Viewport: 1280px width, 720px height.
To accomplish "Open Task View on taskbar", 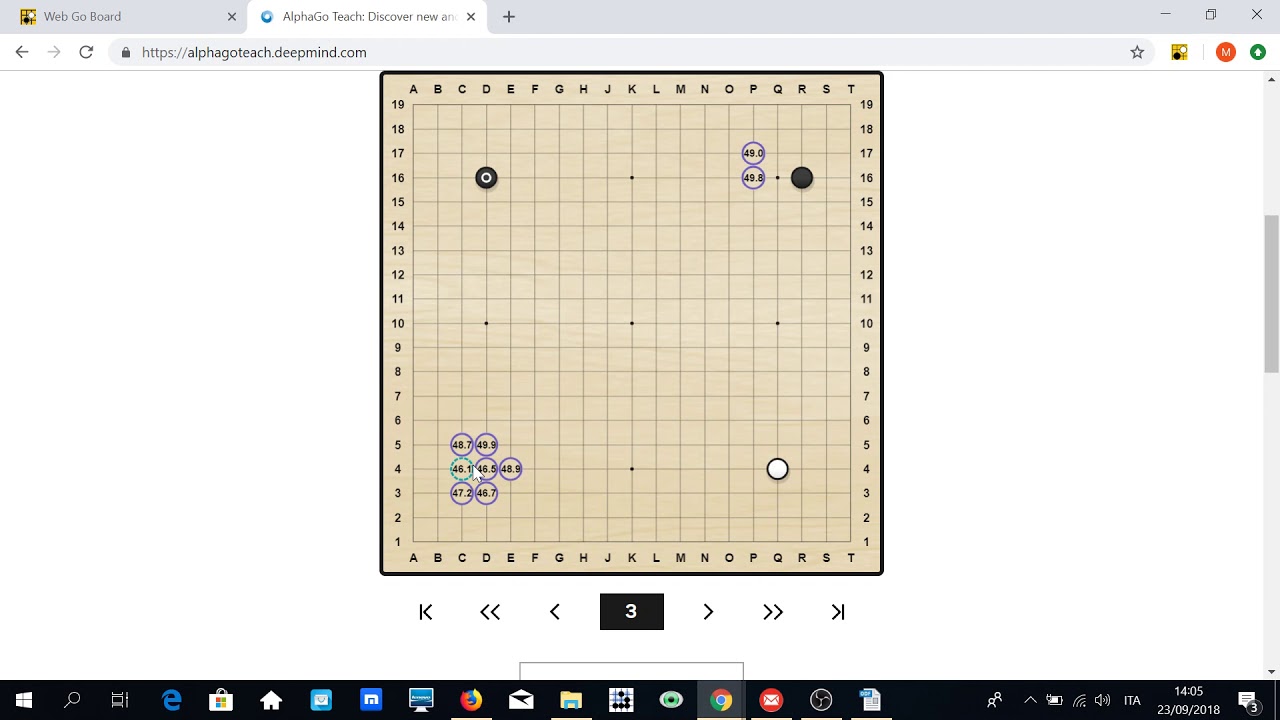I will click(x=120, y=700).
